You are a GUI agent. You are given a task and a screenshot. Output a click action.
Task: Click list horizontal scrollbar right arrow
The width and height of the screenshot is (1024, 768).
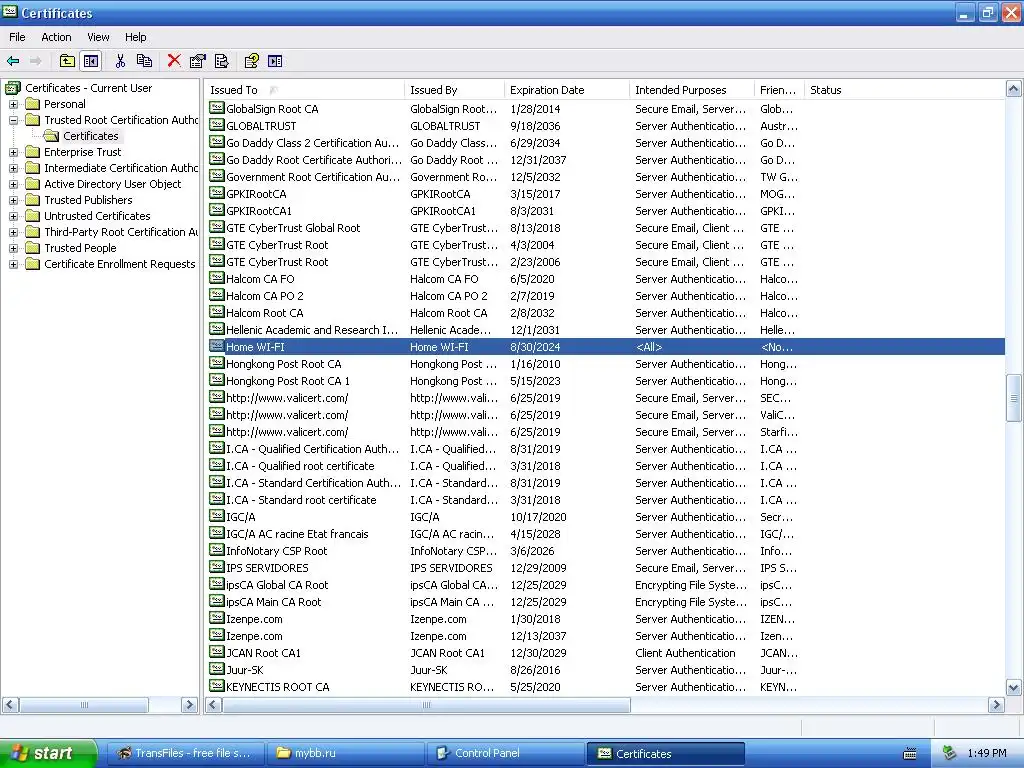996,705
